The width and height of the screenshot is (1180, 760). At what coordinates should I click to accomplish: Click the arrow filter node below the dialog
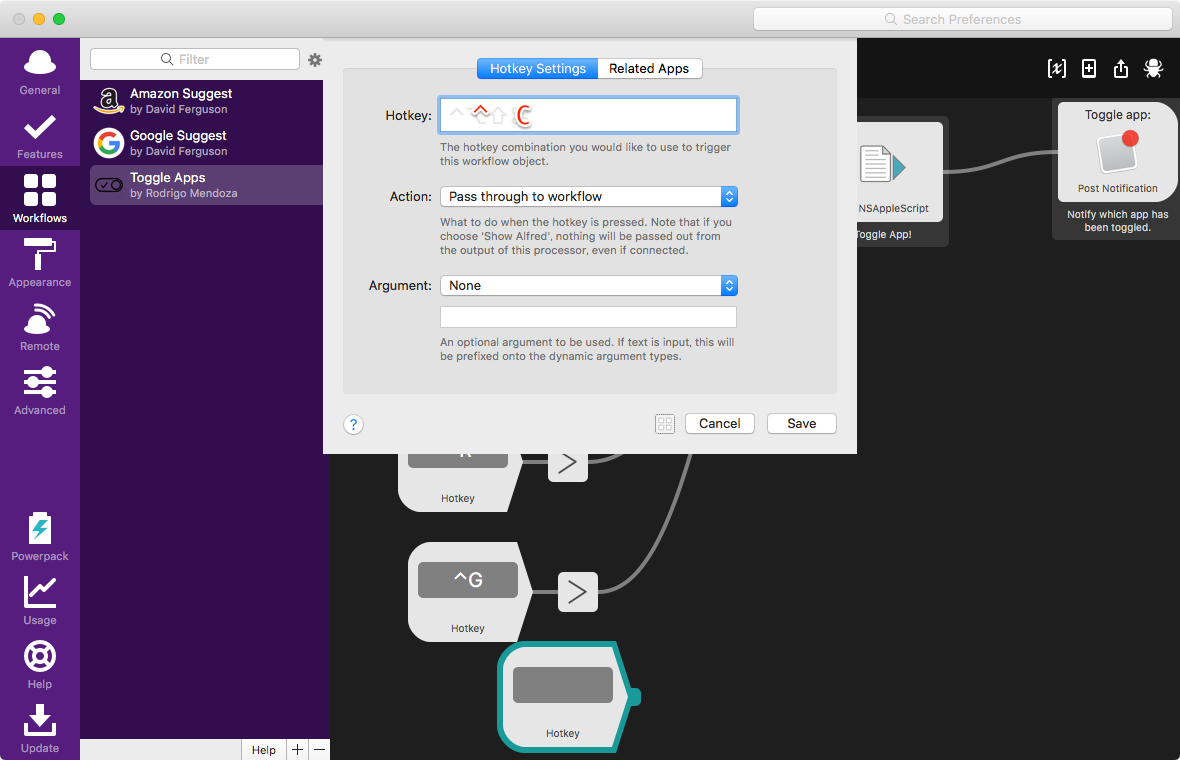pos(568,465)
